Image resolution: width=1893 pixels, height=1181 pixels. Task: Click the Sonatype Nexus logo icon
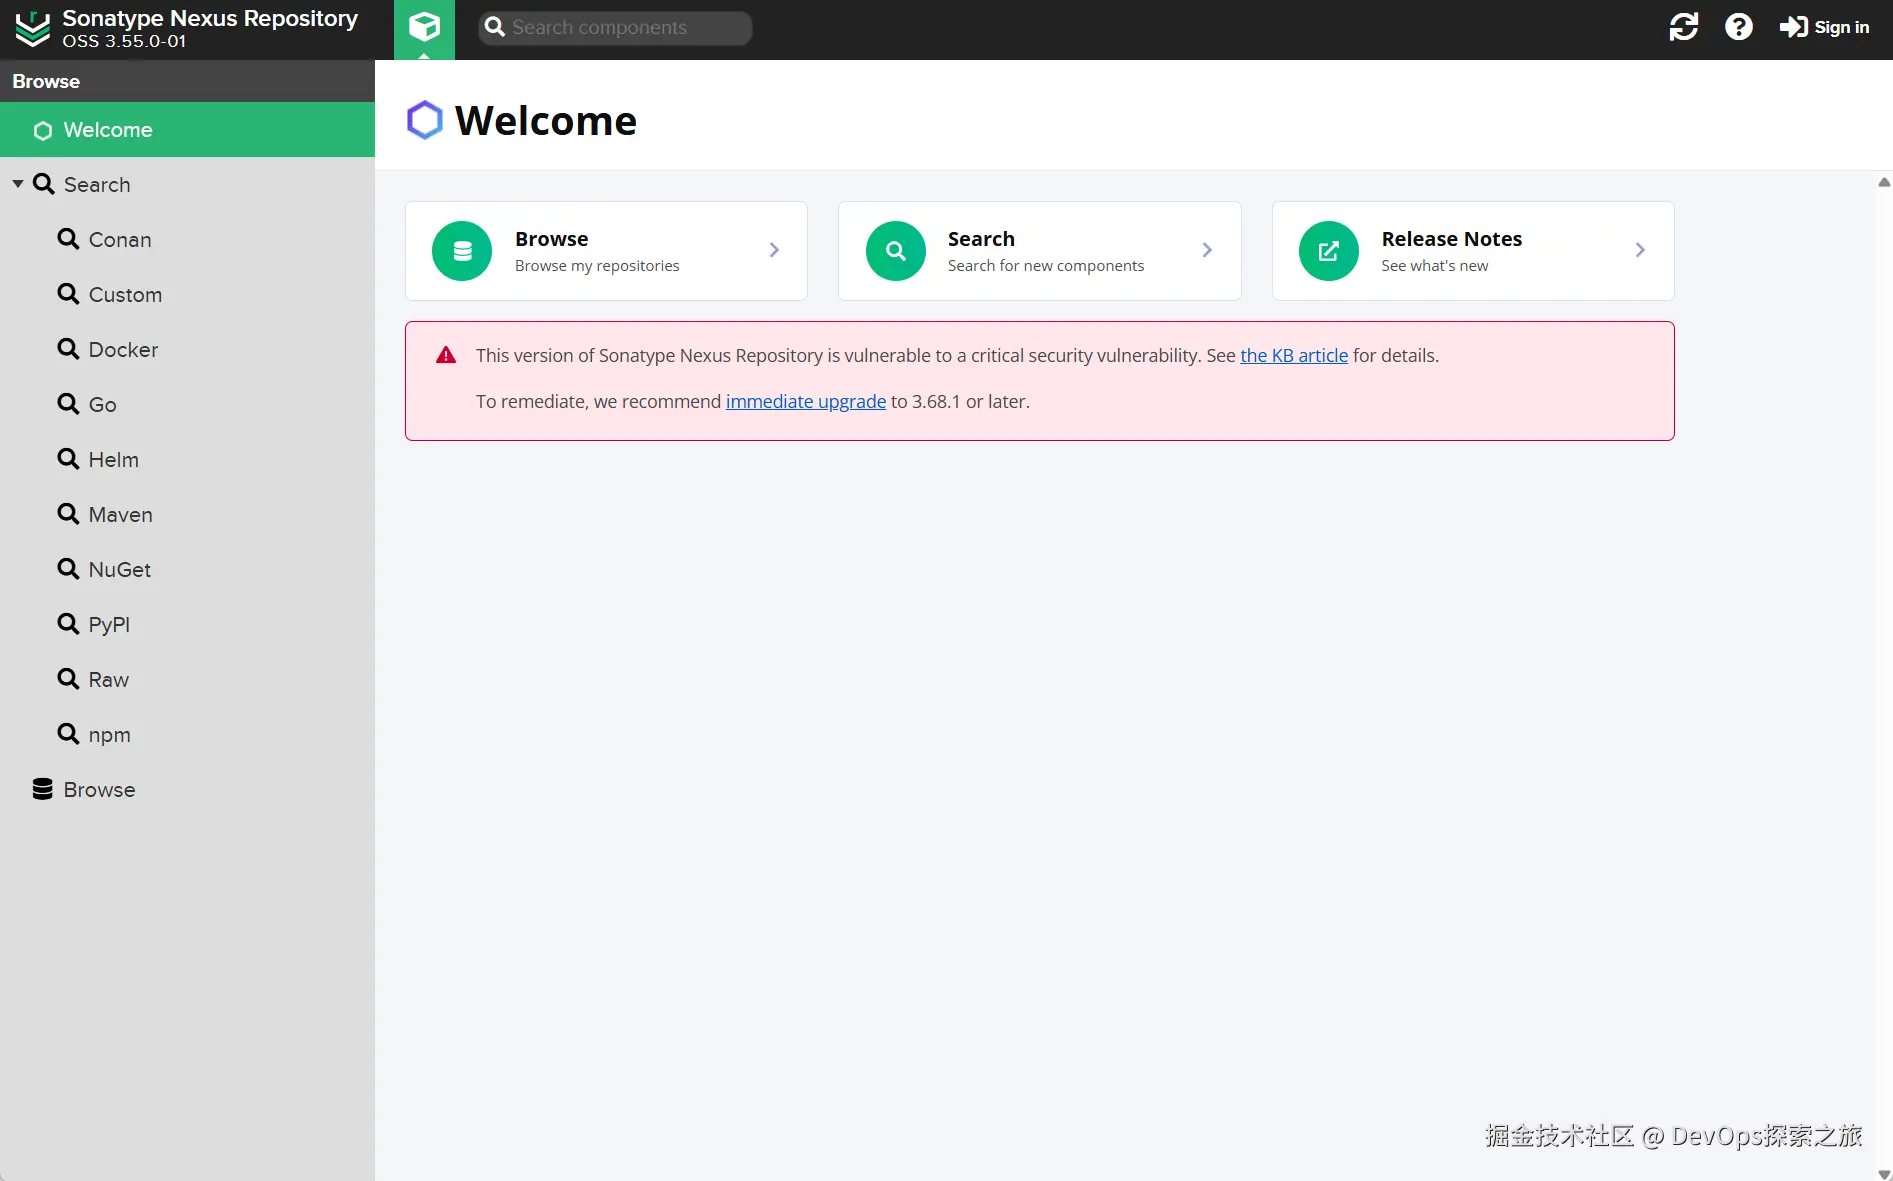coord(33,29)
